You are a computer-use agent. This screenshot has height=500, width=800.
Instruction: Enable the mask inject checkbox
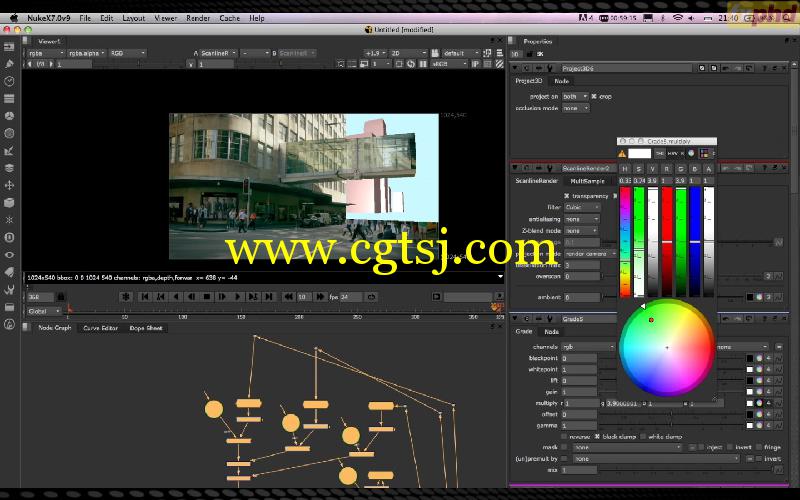tap(703, 447)
